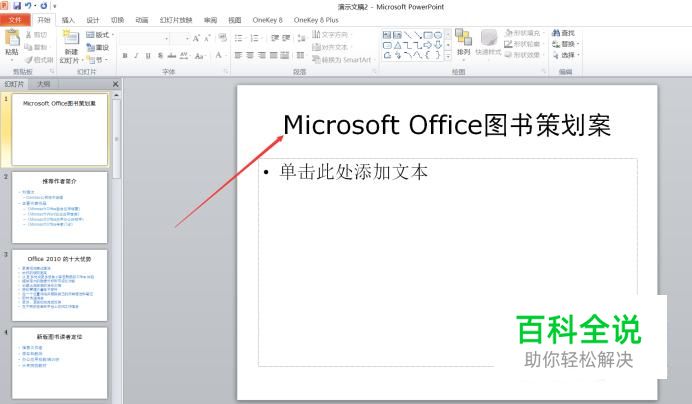Select the Arrow line shape
Screen dimensions: 692x404
coord(417,35)
